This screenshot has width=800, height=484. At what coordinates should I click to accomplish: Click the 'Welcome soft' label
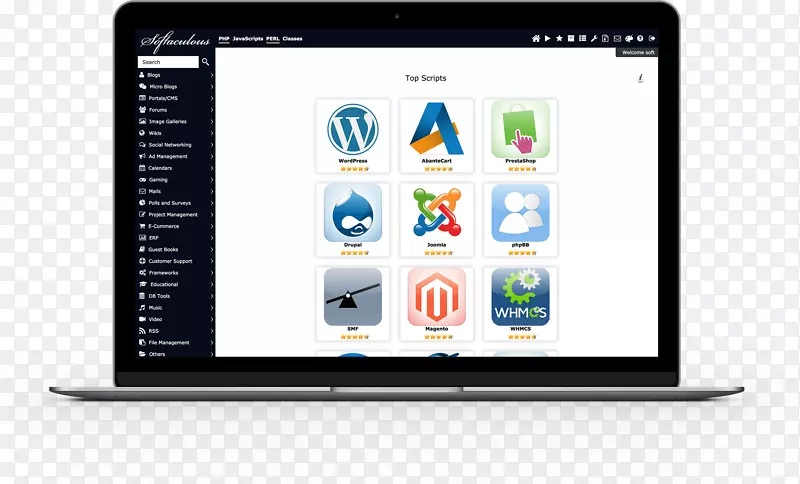(x=638, y=53)
